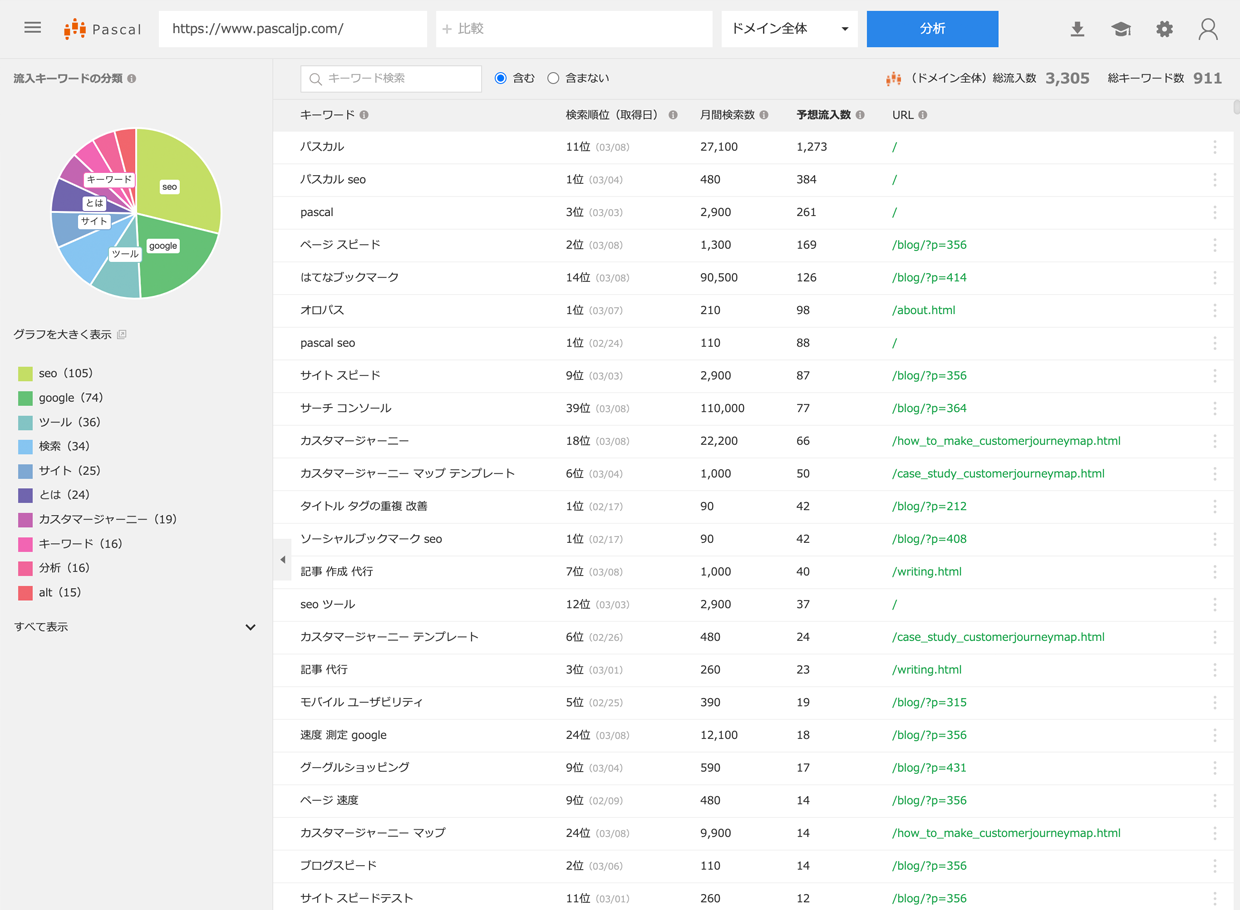Image resolution: width=1240 pixels, height=910 pixels.
Task: Expand すべて表示 category list
Action: pos(134,627)
